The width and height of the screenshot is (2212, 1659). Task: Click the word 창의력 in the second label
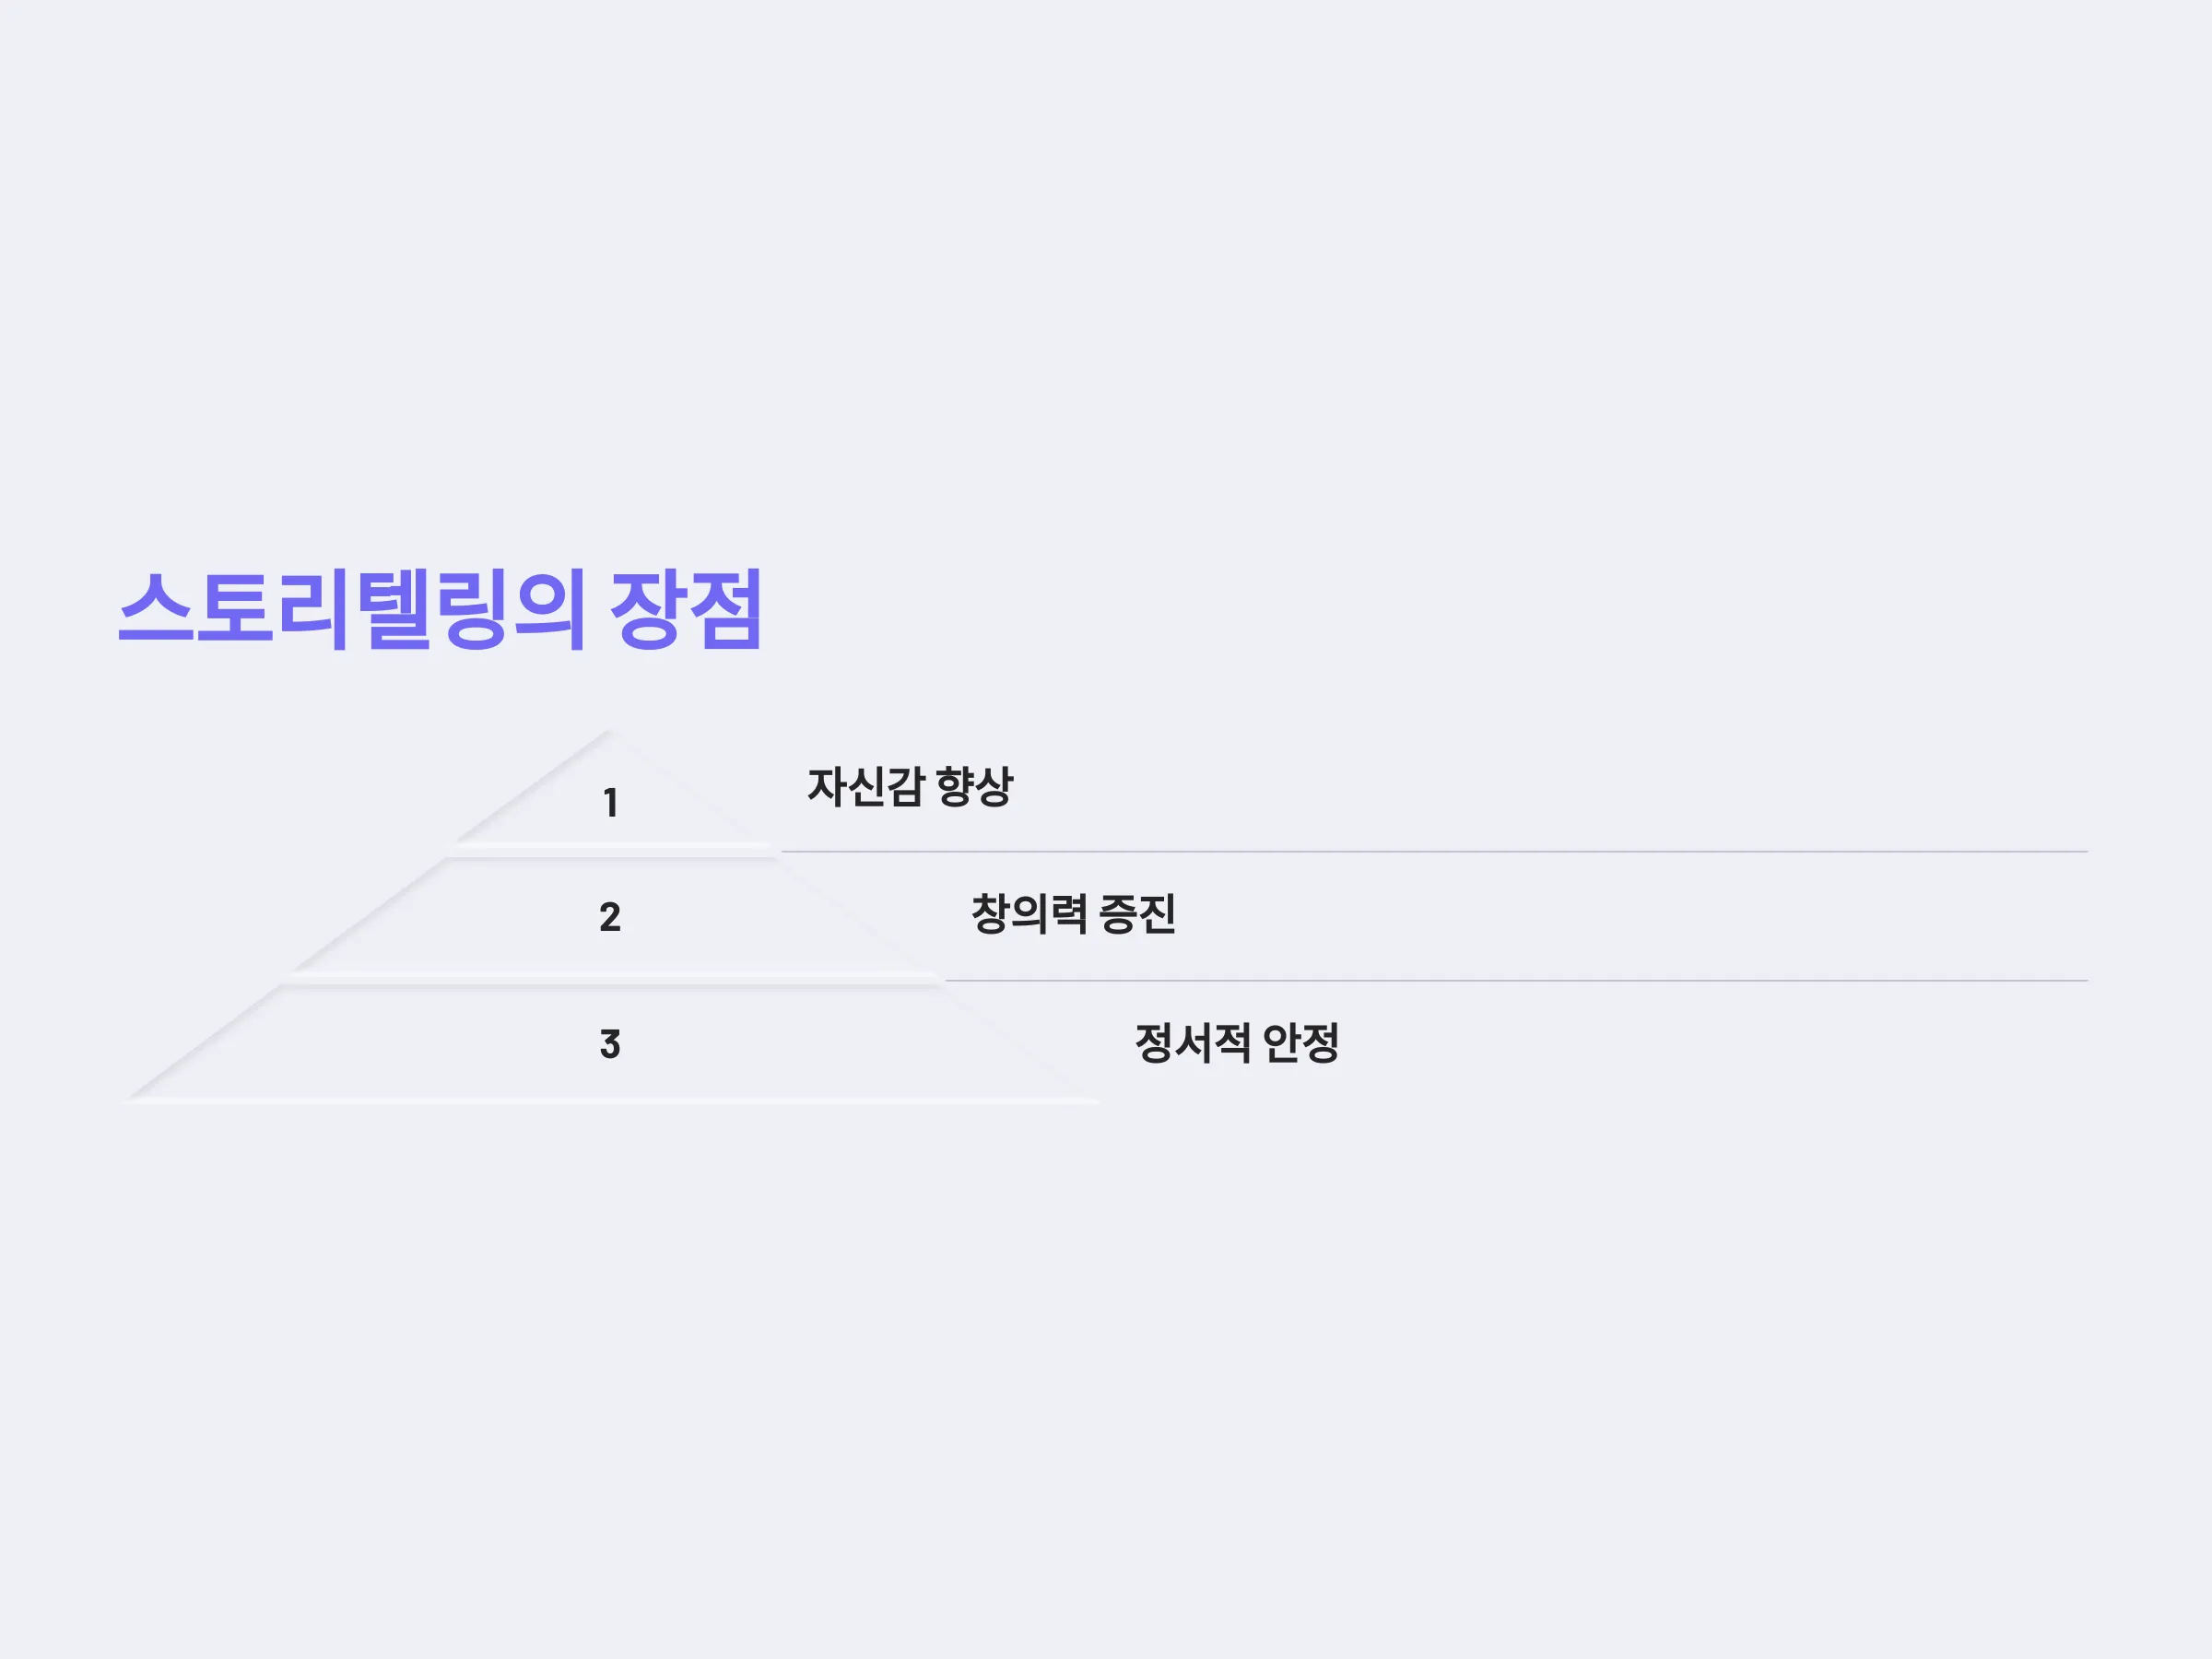[1028, 914]
